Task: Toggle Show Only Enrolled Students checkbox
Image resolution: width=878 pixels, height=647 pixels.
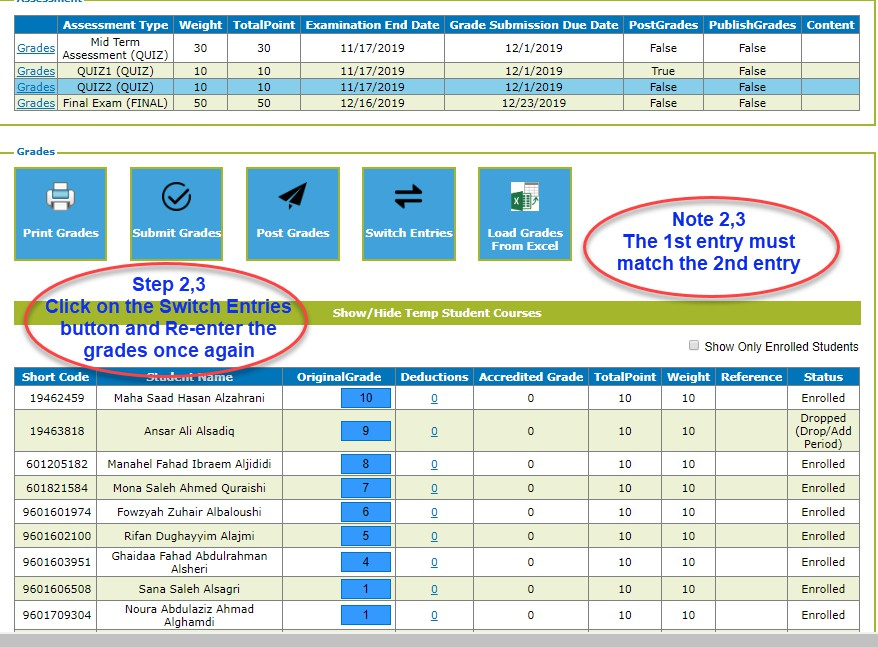Action: tap(694, 346)
